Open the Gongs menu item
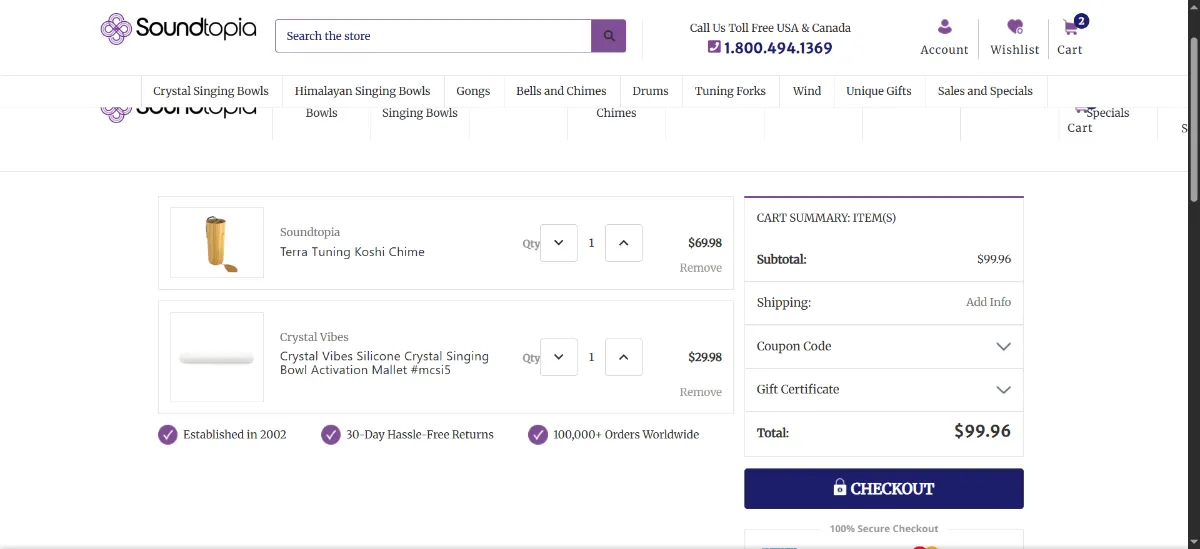1200x549 pixels. [x=473, y=91]
